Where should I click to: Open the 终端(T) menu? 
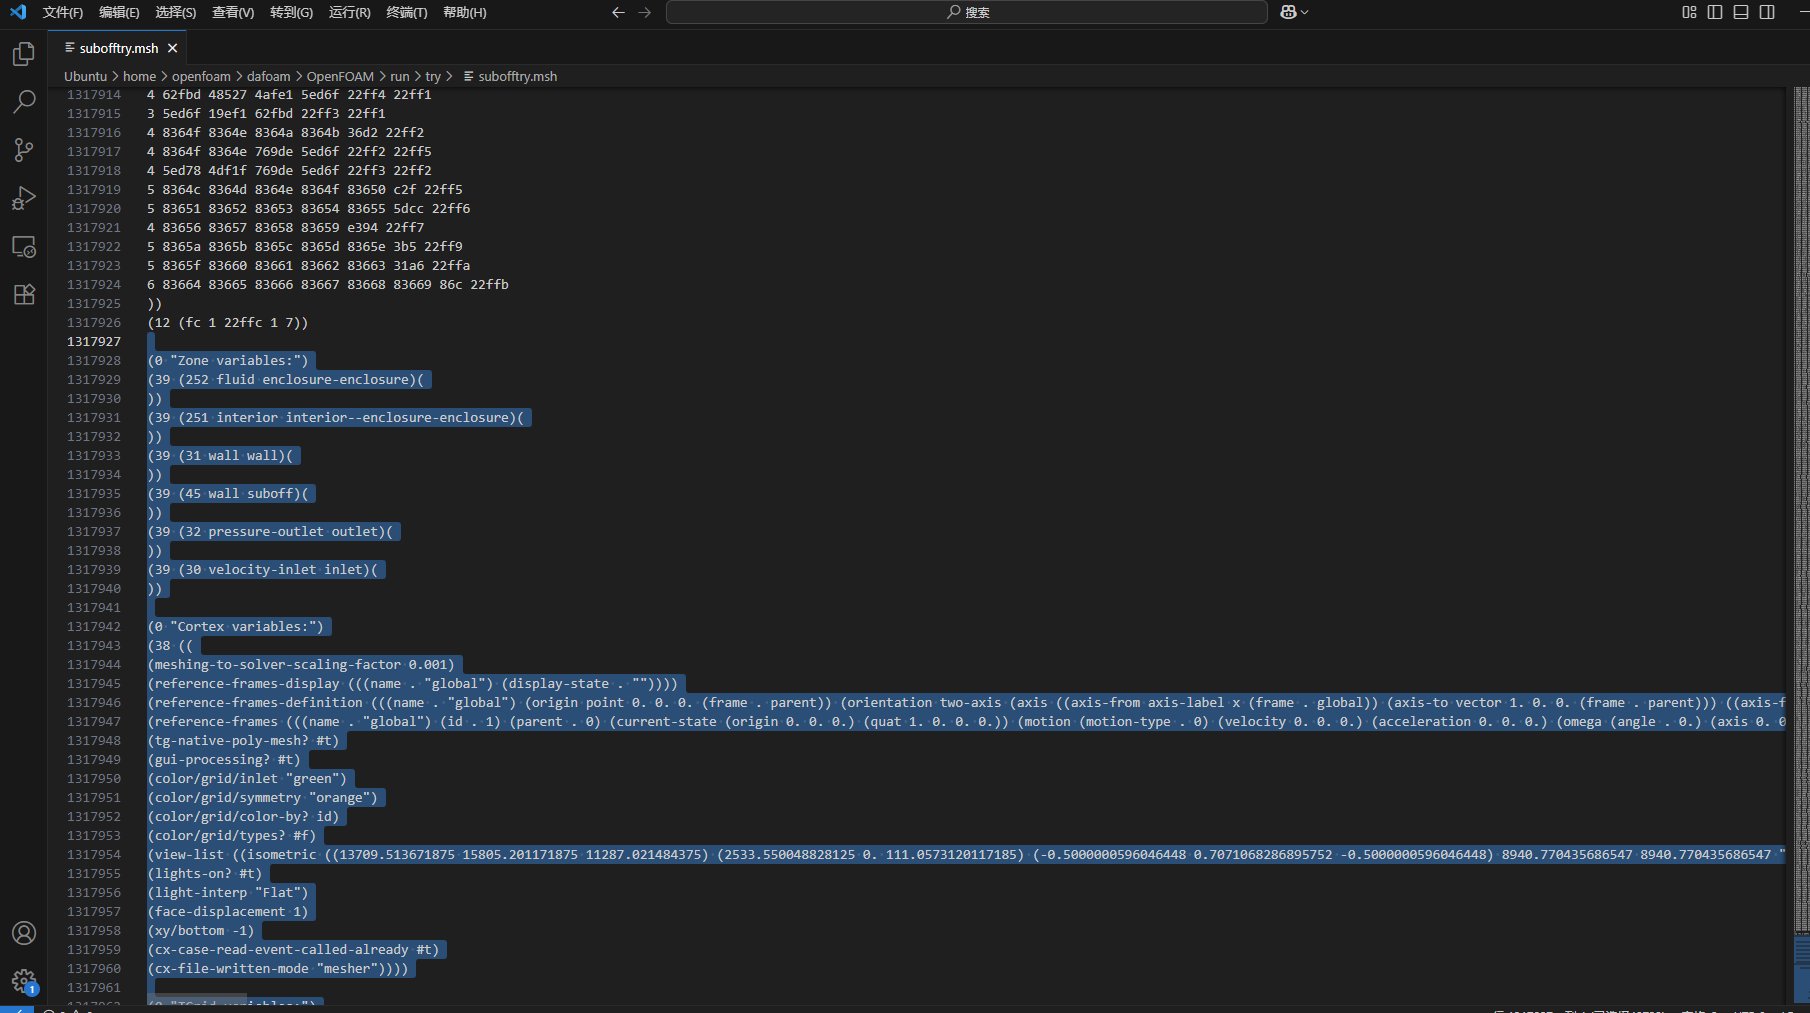(x=406, y=12)
